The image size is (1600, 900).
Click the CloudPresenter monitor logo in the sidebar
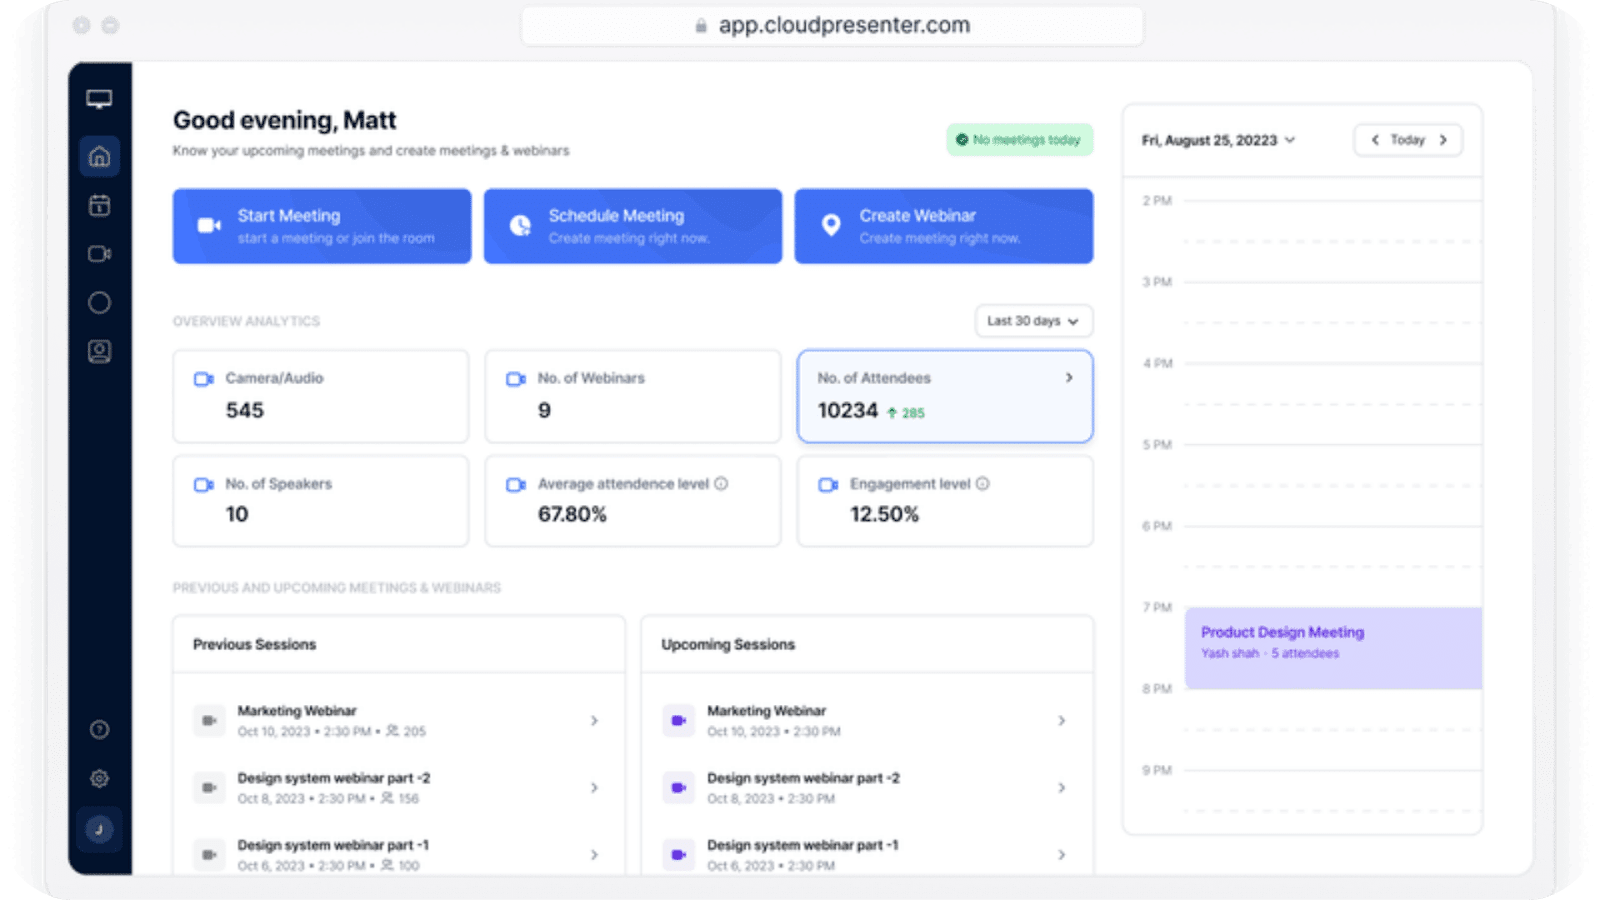(x=99, y=99)
